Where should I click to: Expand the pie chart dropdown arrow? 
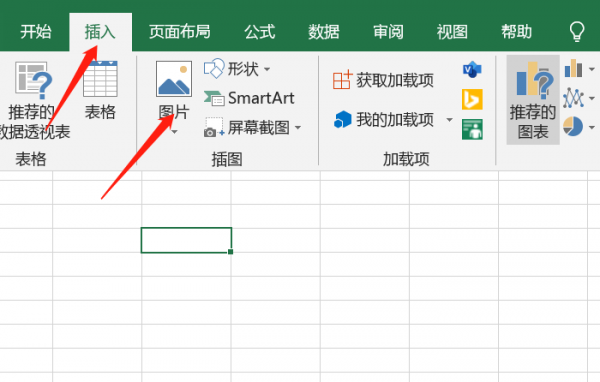click(592, 127)
